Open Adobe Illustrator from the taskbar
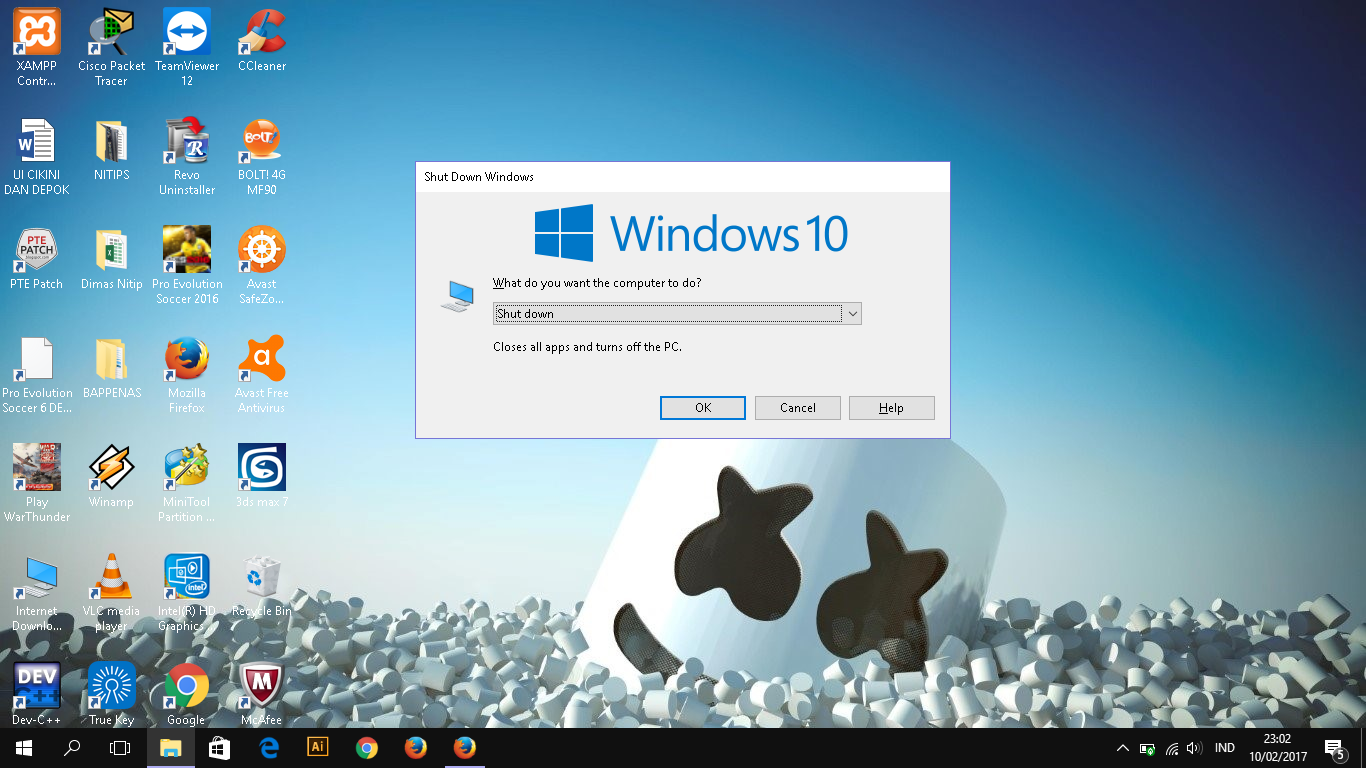This screenshot has width=1366, height=768. [317, 748]
